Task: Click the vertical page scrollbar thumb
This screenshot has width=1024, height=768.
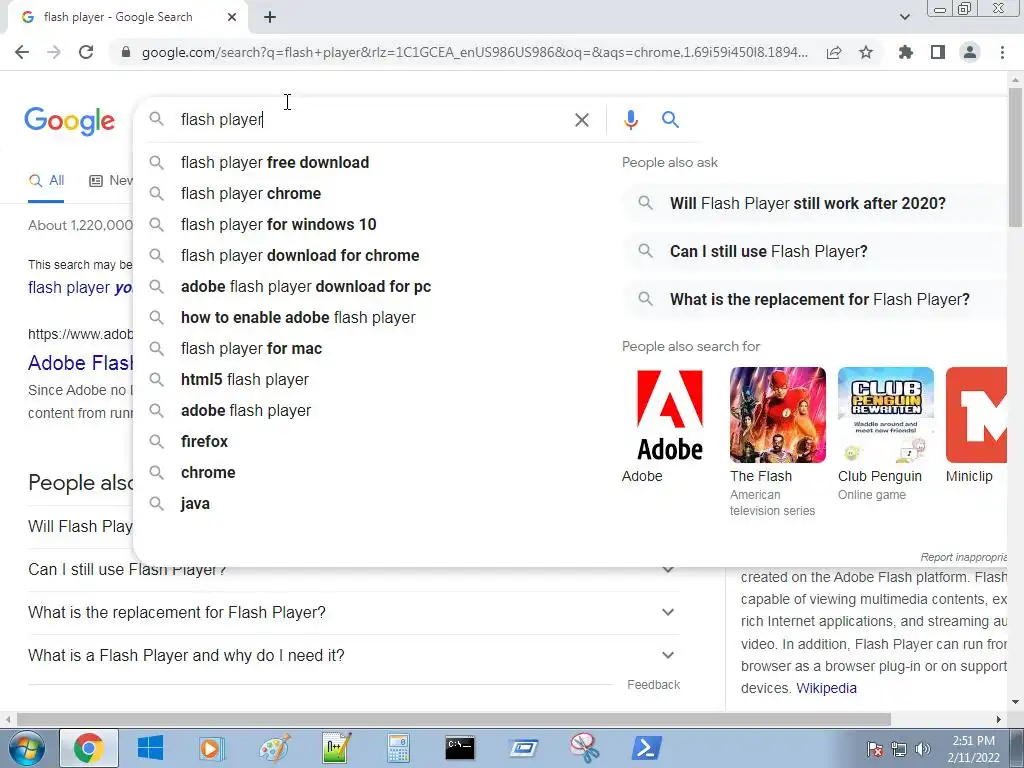Action: click(x=1016, y=157)
